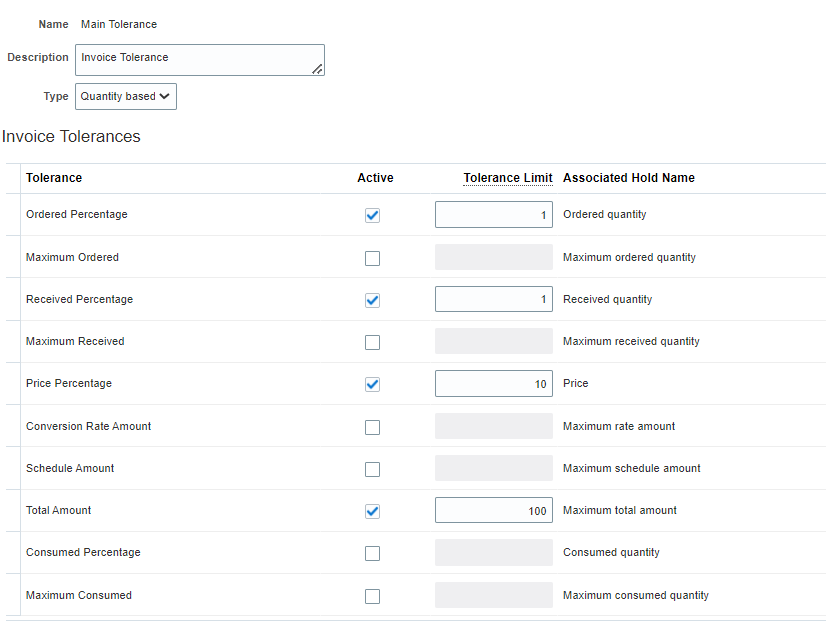
Task: Click the Received quantity hold name
Action: pyautogui.click(x=607, y=299)
